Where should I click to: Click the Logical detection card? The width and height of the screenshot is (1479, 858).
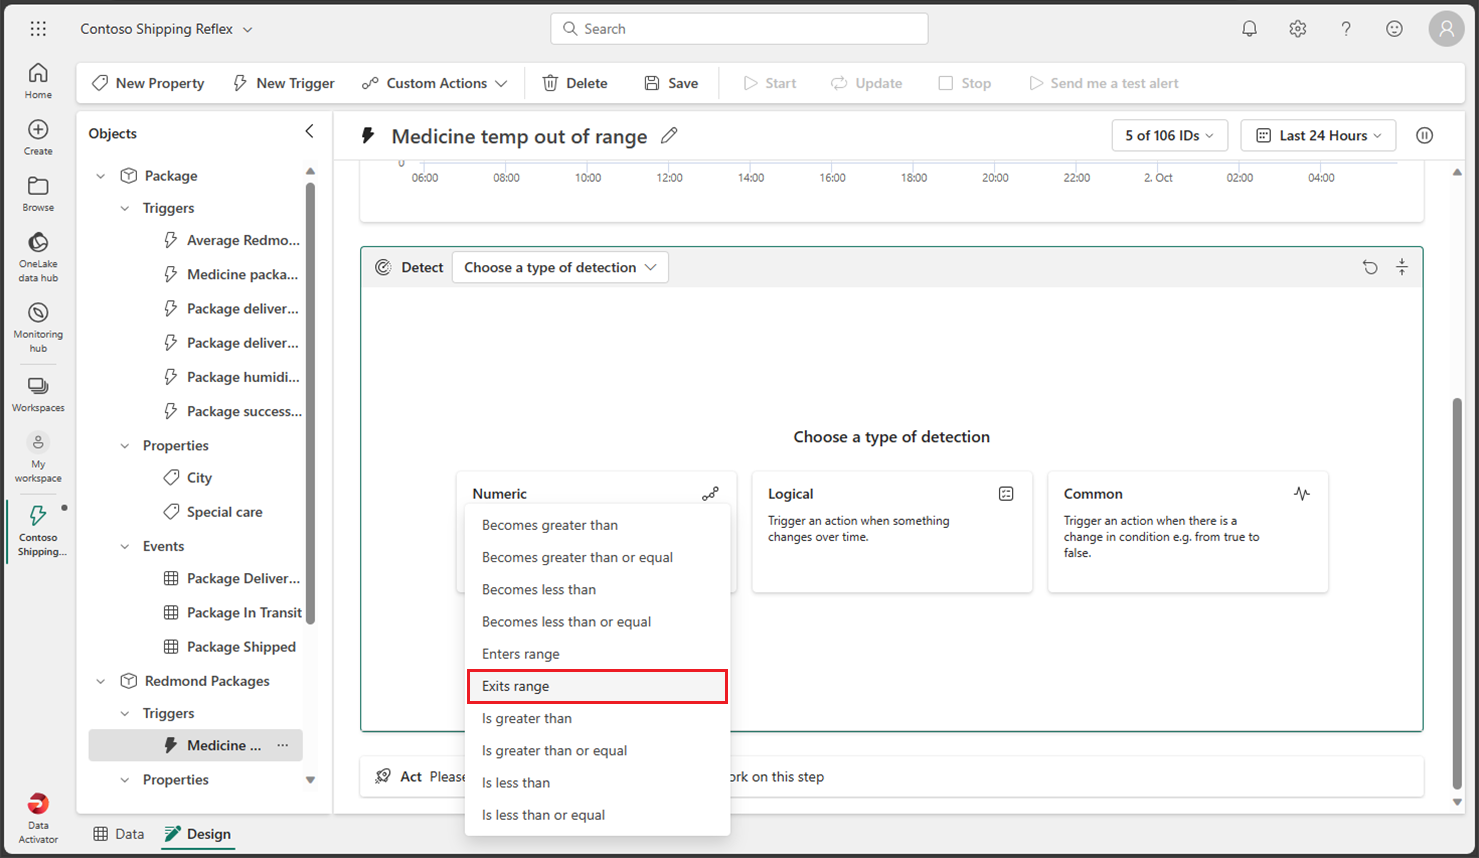click(x=892, y=532)
